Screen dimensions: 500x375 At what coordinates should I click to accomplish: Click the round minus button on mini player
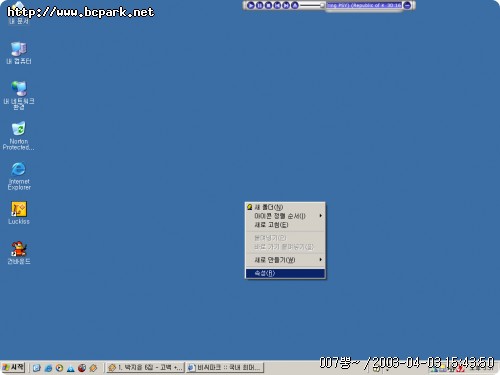407,5
